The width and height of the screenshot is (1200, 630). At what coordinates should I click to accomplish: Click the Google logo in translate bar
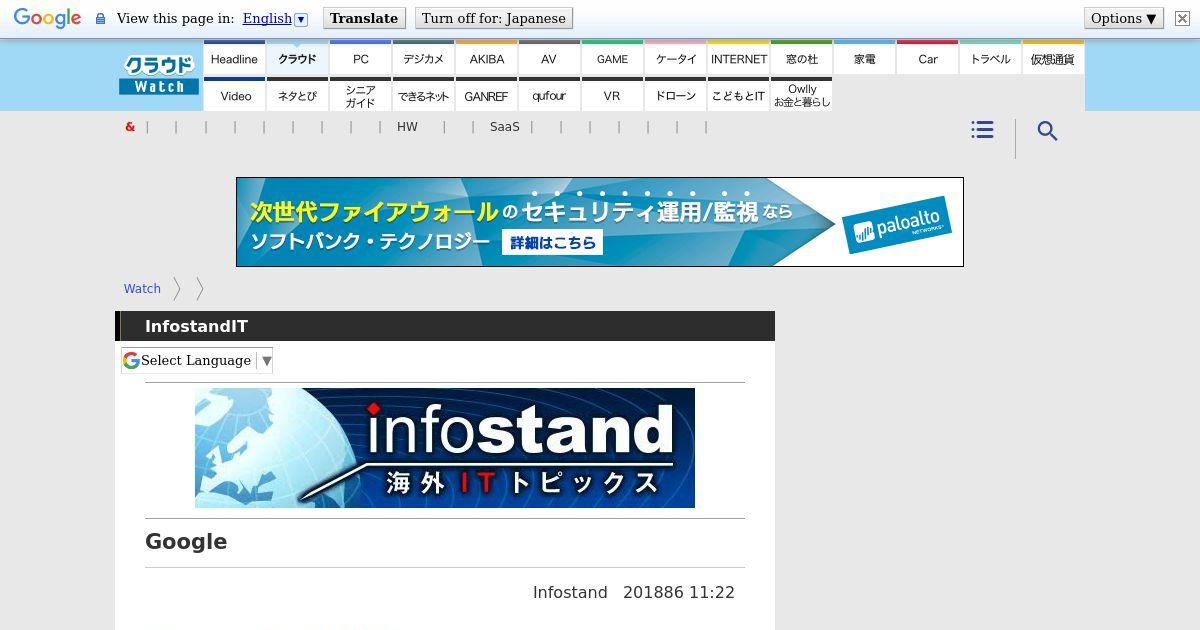point(47,19)
